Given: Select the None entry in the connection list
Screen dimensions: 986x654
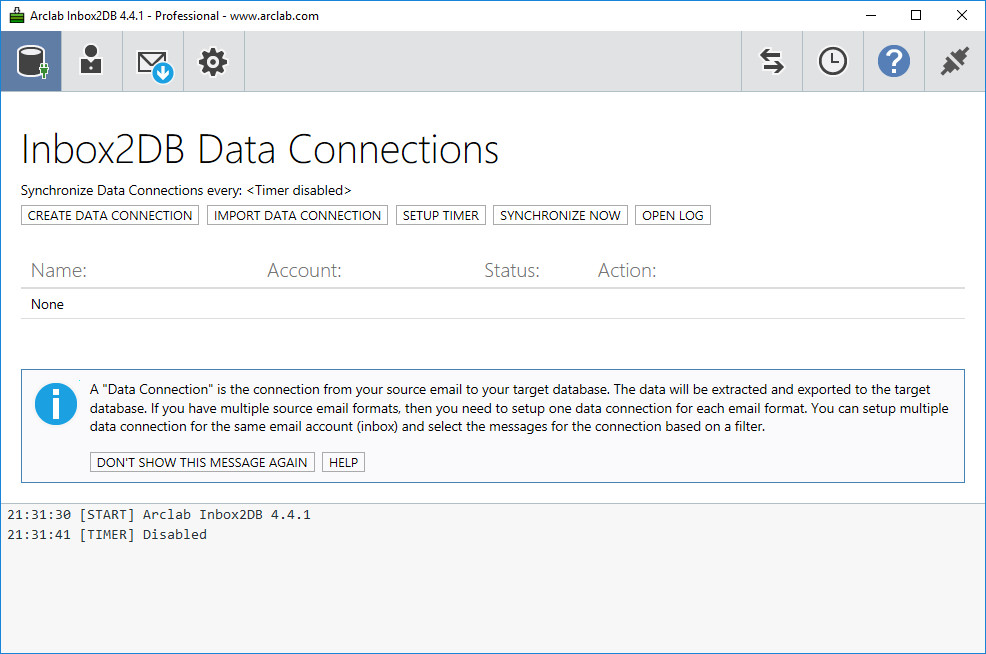Looking at the screenshot, I should [x=47, y=304].
